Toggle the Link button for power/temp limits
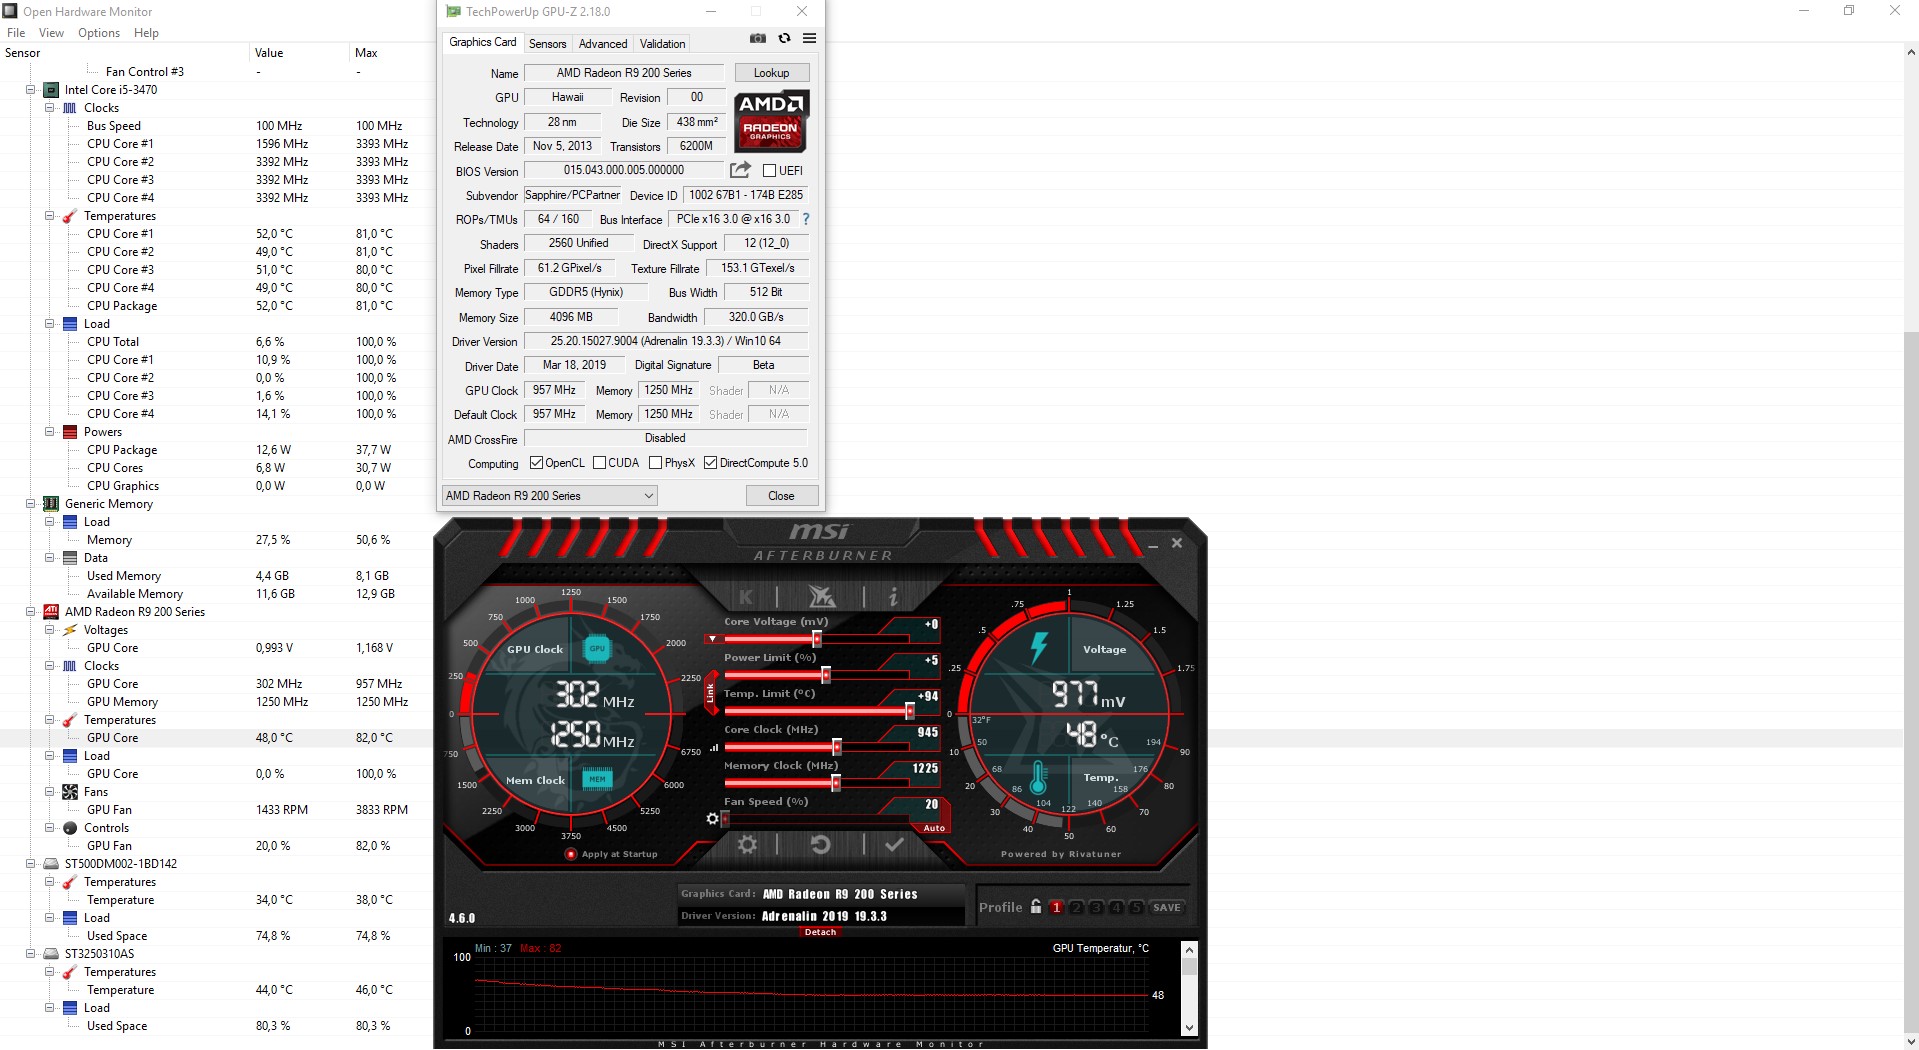The height and width of the screenshot is (1050, 1919). pyautogui.click(x=711, y=692)
